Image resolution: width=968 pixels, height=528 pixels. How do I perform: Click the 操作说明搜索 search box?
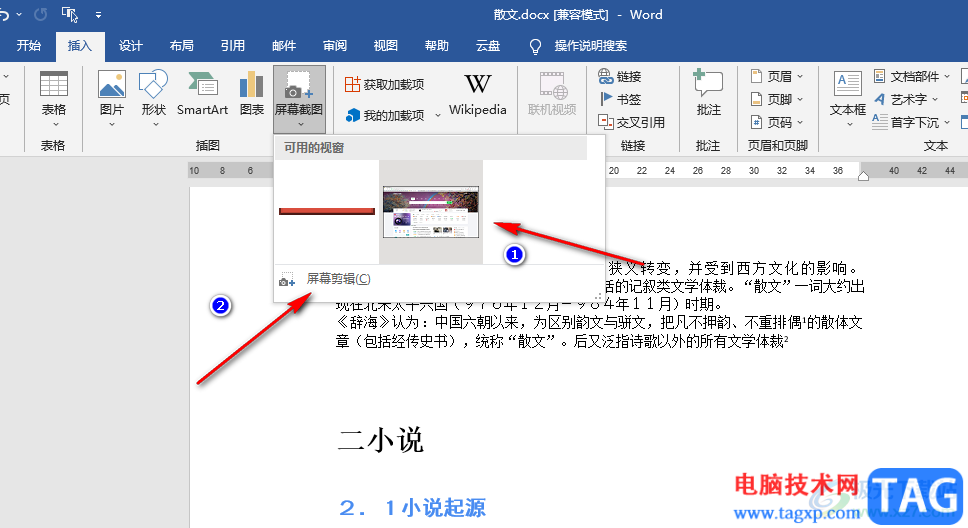coord(591,46)
